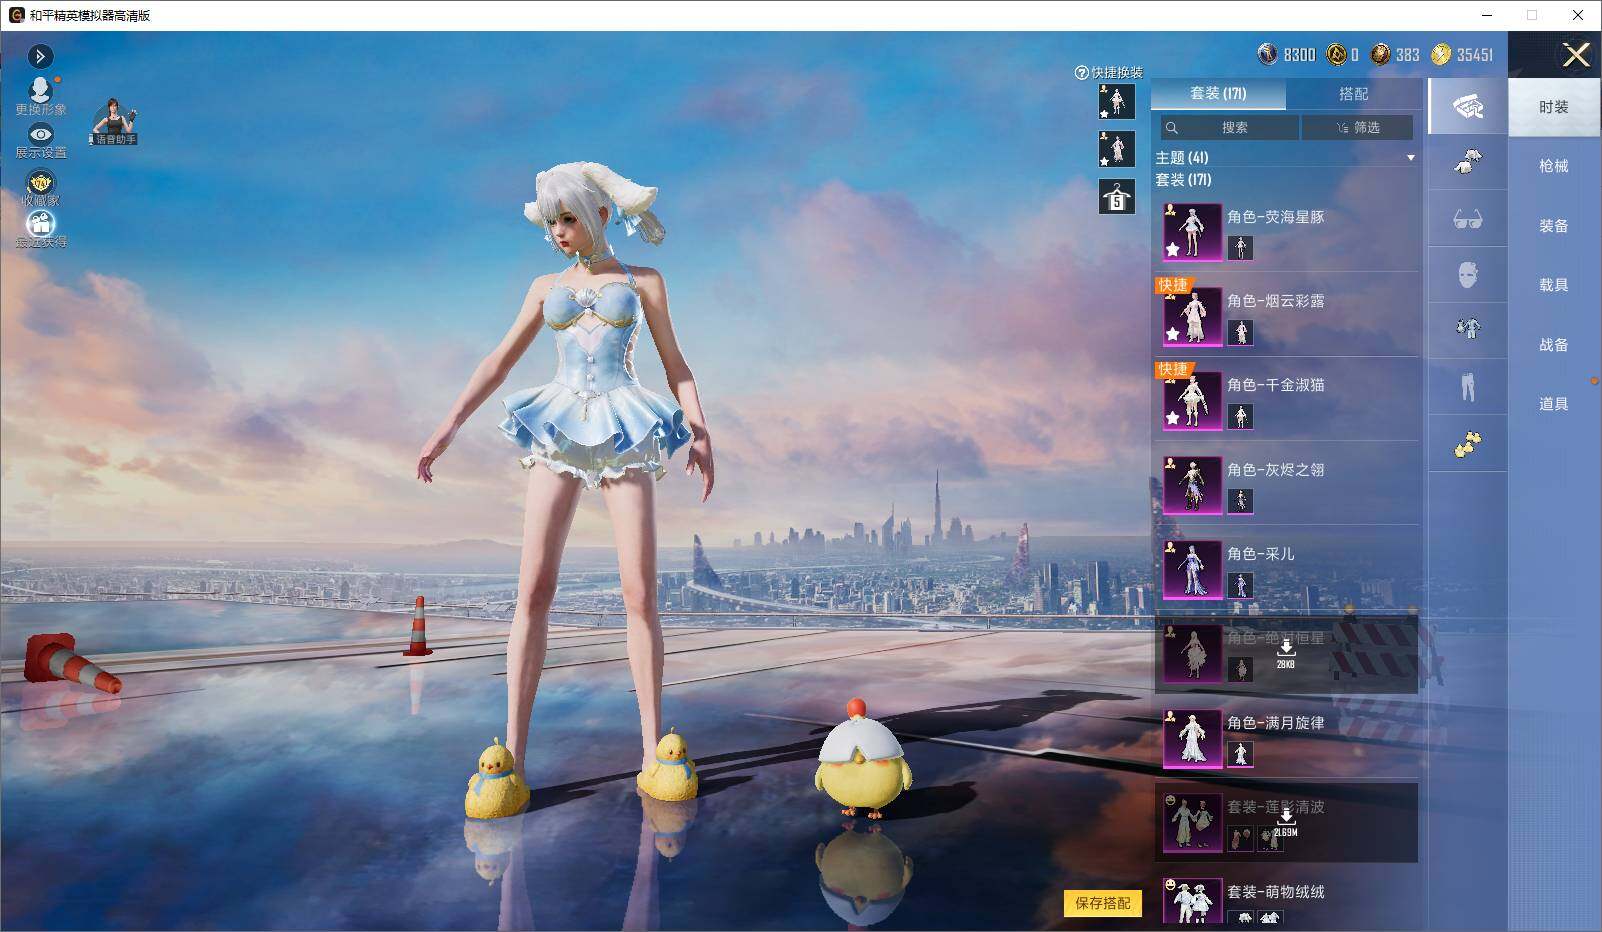Screen dimensions: 1602x932
Task: Select the glasses accessory category icon
Action: coord(1467,219)
